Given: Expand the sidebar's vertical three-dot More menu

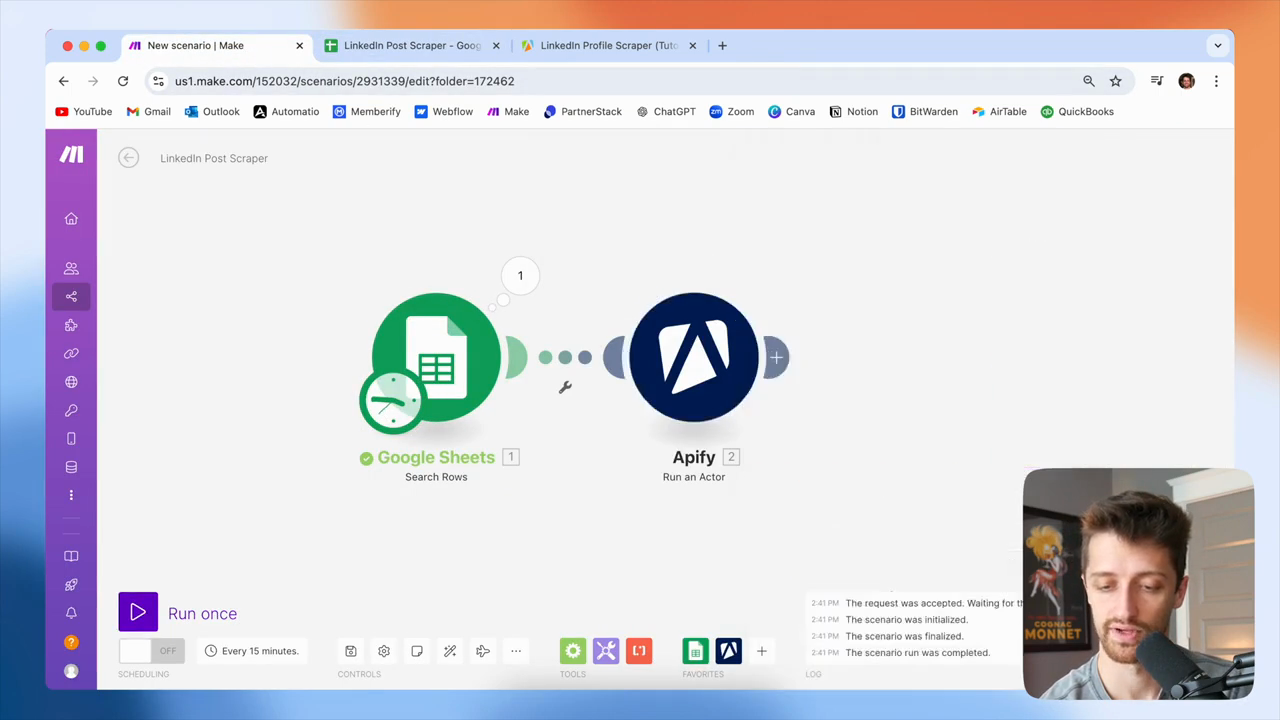Looking at the screenshot, I should [x=71, y=495].
